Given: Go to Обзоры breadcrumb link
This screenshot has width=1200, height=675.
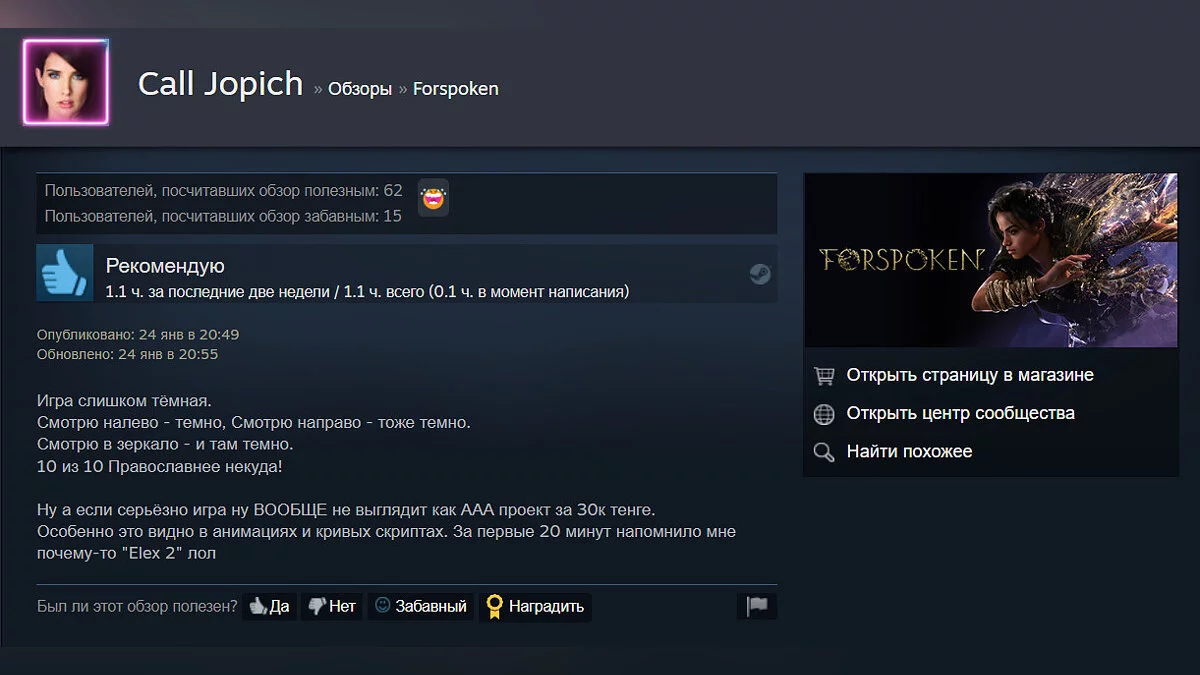Looking at the screenshot, I should [x=360, y=89].
